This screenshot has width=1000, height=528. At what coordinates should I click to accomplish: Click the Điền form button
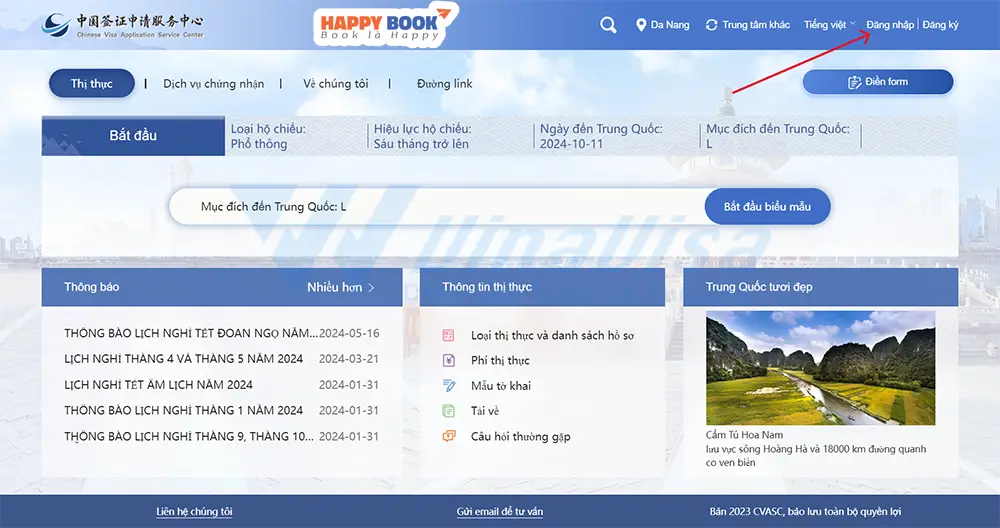tap(878, 82)
